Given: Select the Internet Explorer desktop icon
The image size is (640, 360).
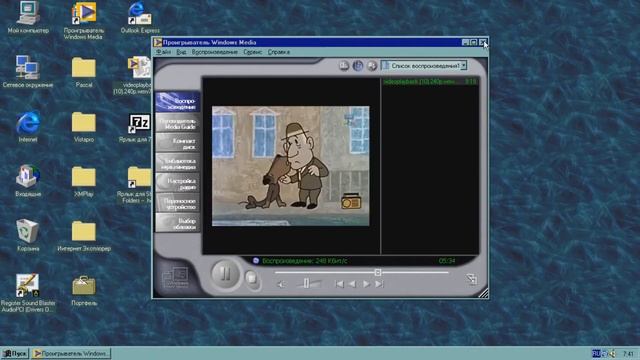Looking at the screenshot, I should (x=28, y=127).
